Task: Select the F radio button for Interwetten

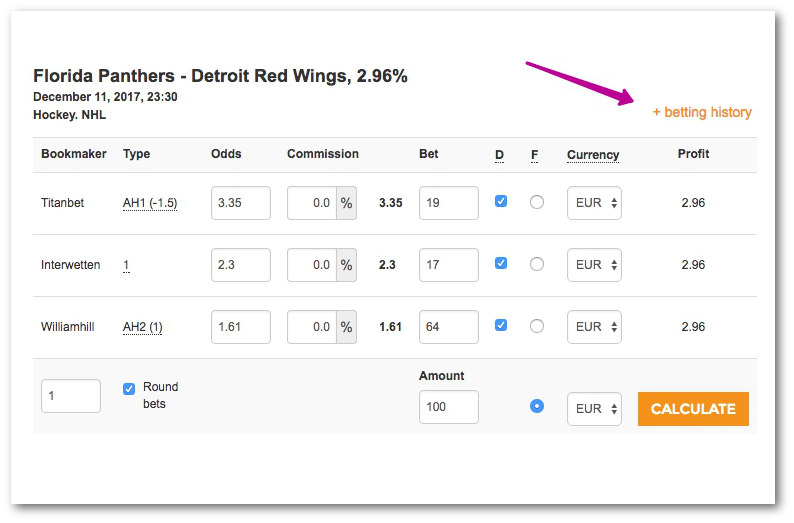Action: (537, 264)
